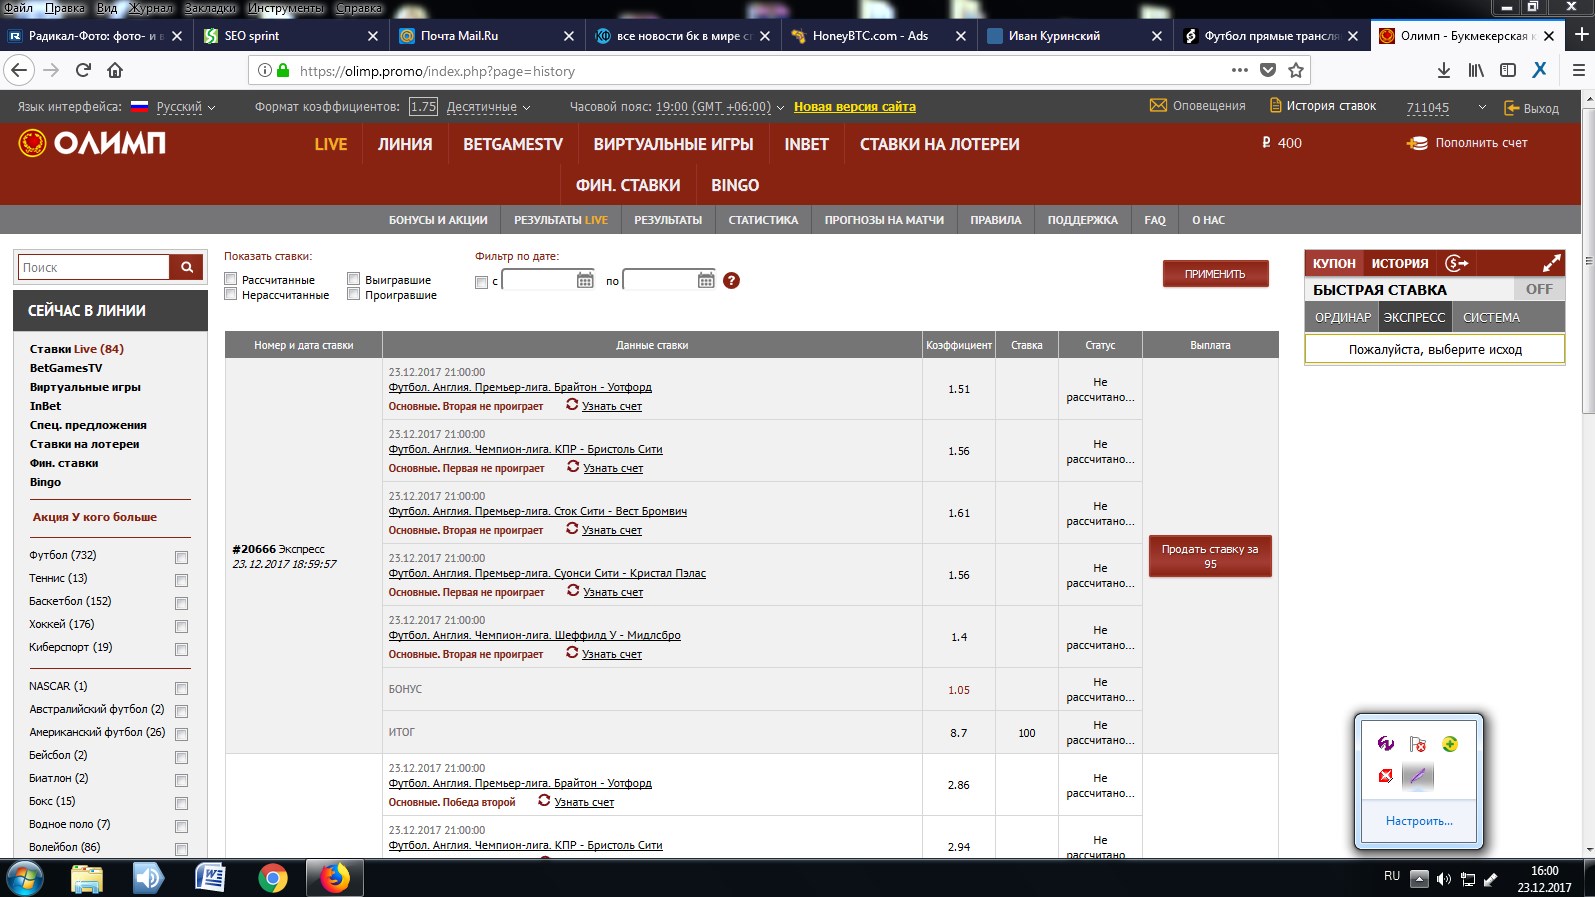Open ВИРТУАЛЬНЫЕ ИГРЫ menu section
This screenshot has width=1595, height=897.
[x=673, y=144]
